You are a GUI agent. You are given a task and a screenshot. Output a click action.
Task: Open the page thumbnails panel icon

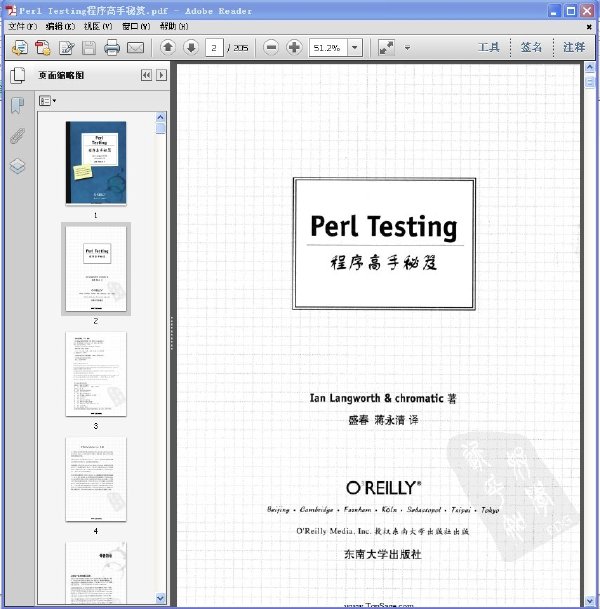coord(17,75)
